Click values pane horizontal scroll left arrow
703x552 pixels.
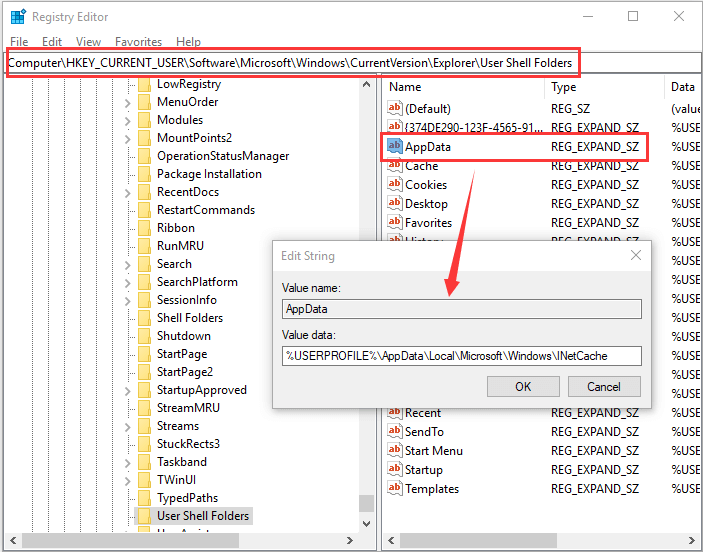391,540
